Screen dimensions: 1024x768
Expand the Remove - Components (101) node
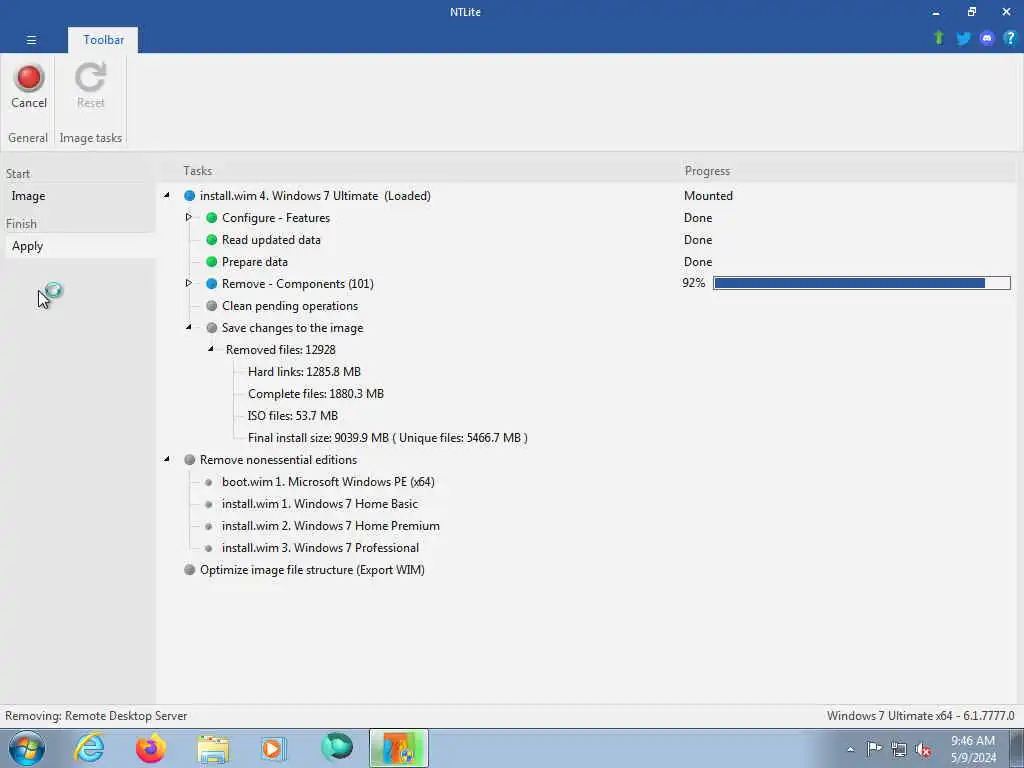point(189,283)
